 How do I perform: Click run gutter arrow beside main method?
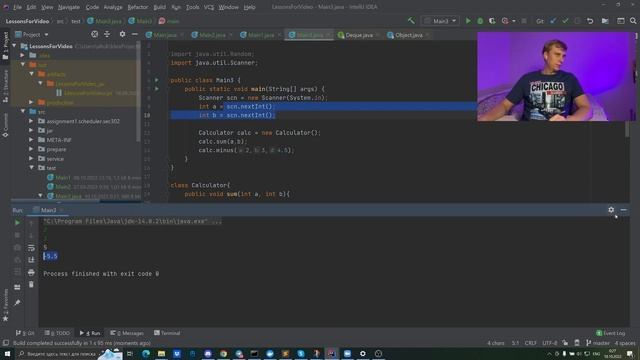click(x=157, y=89)
